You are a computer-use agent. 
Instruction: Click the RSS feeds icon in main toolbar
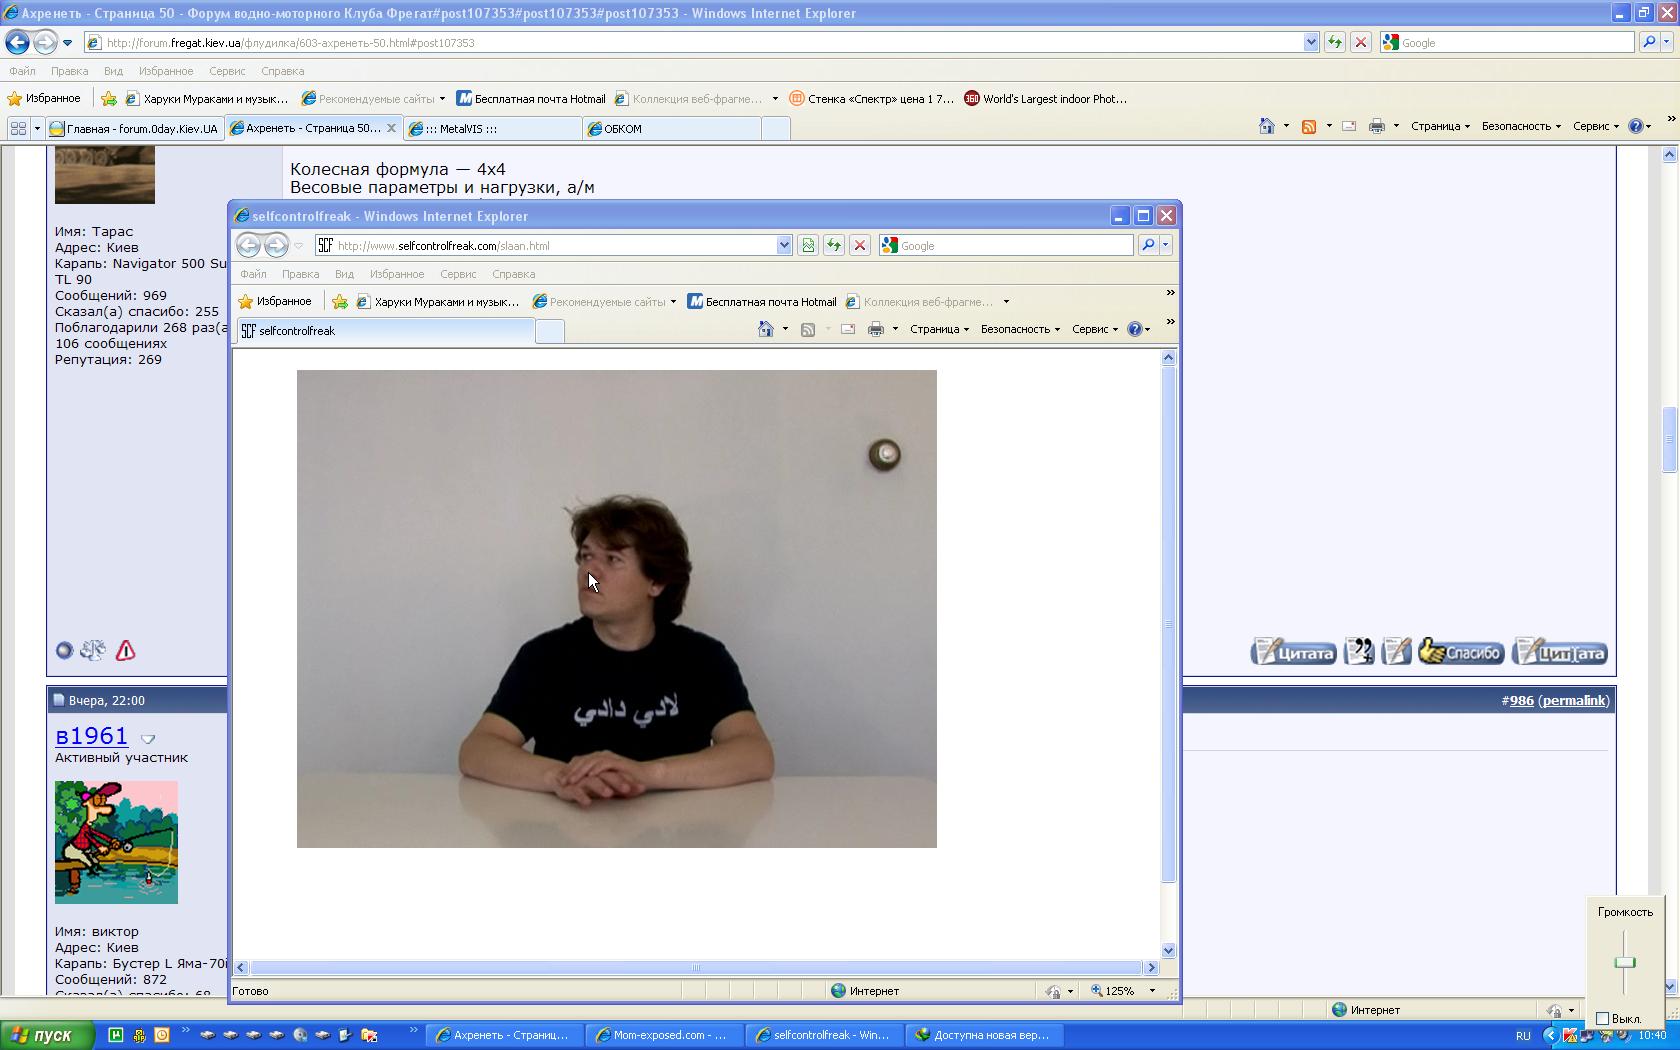(x=1308, y=127)
